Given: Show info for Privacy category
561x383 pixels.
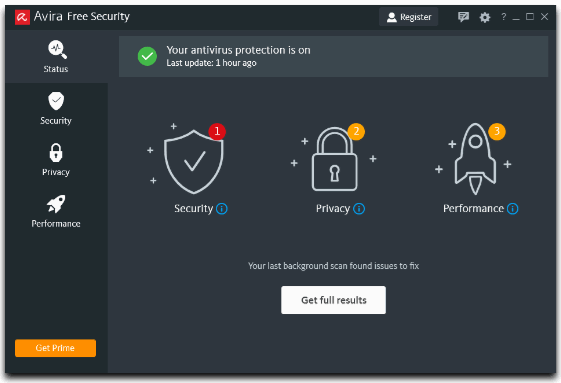Looking at the screenshot, I should point(359,209).
